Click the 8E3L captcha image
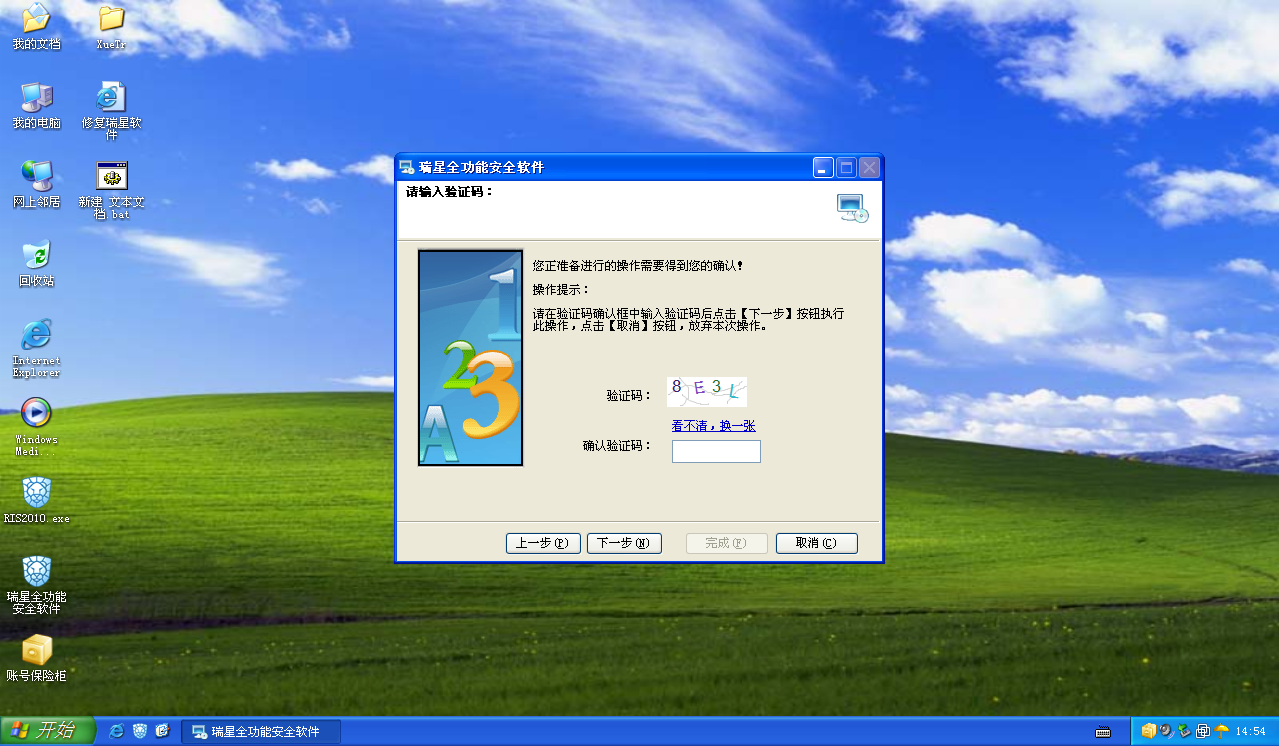This screenshot has height=746, width=1279. click(707, 392)
